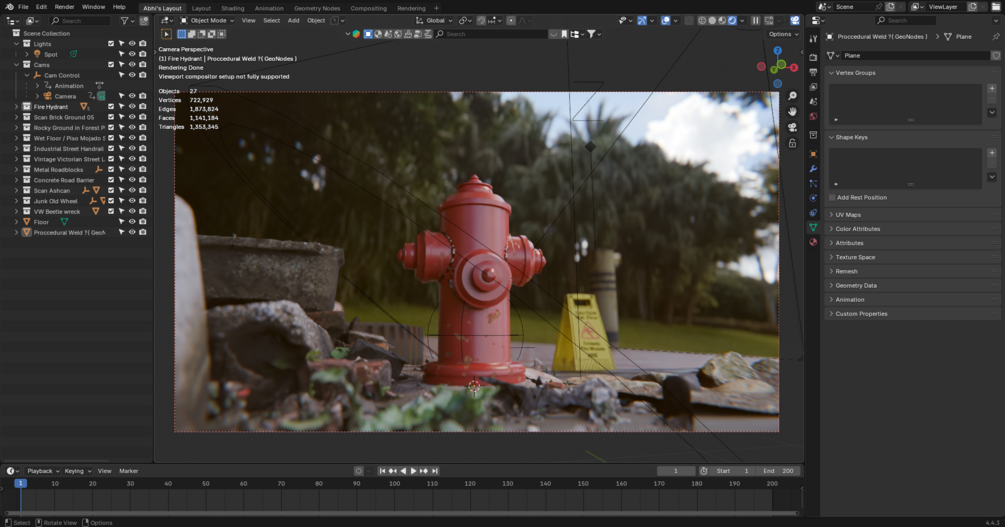Jump to the timeline end frame
The width and height of the screenshot is (1005, 527).
point(435,471)
